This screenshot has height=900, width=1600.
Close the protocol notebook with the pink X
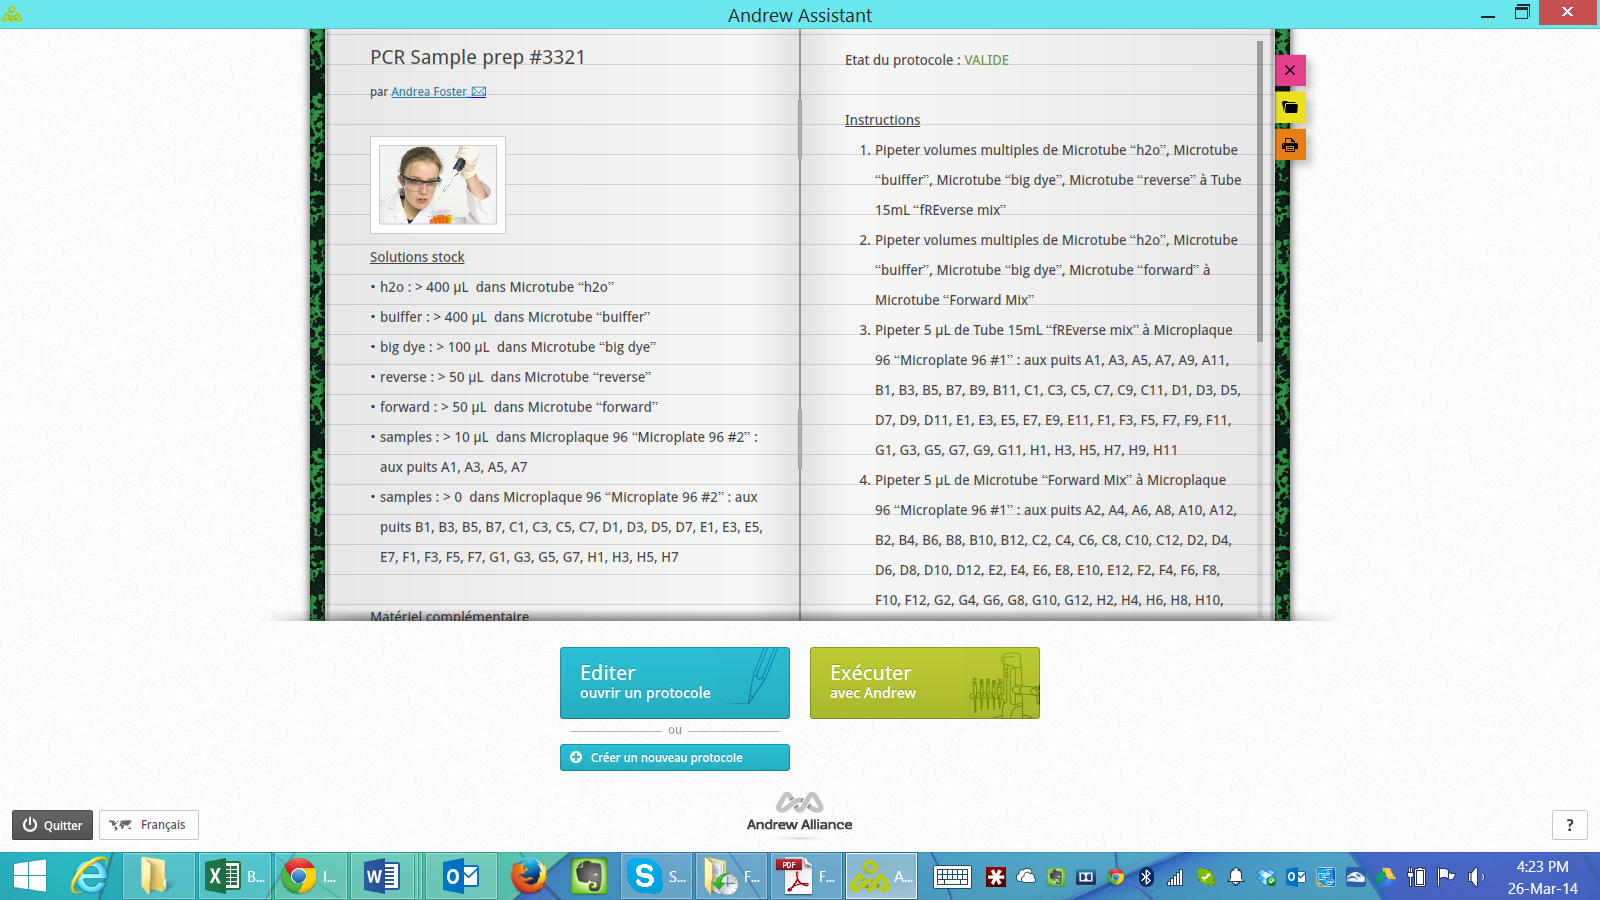[x=1290, y=70]
